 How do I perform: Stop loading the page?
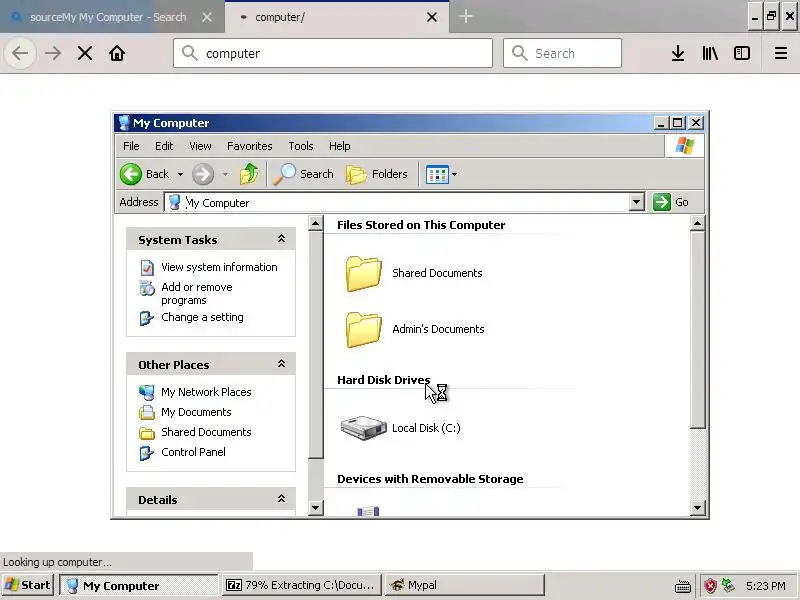85,53
